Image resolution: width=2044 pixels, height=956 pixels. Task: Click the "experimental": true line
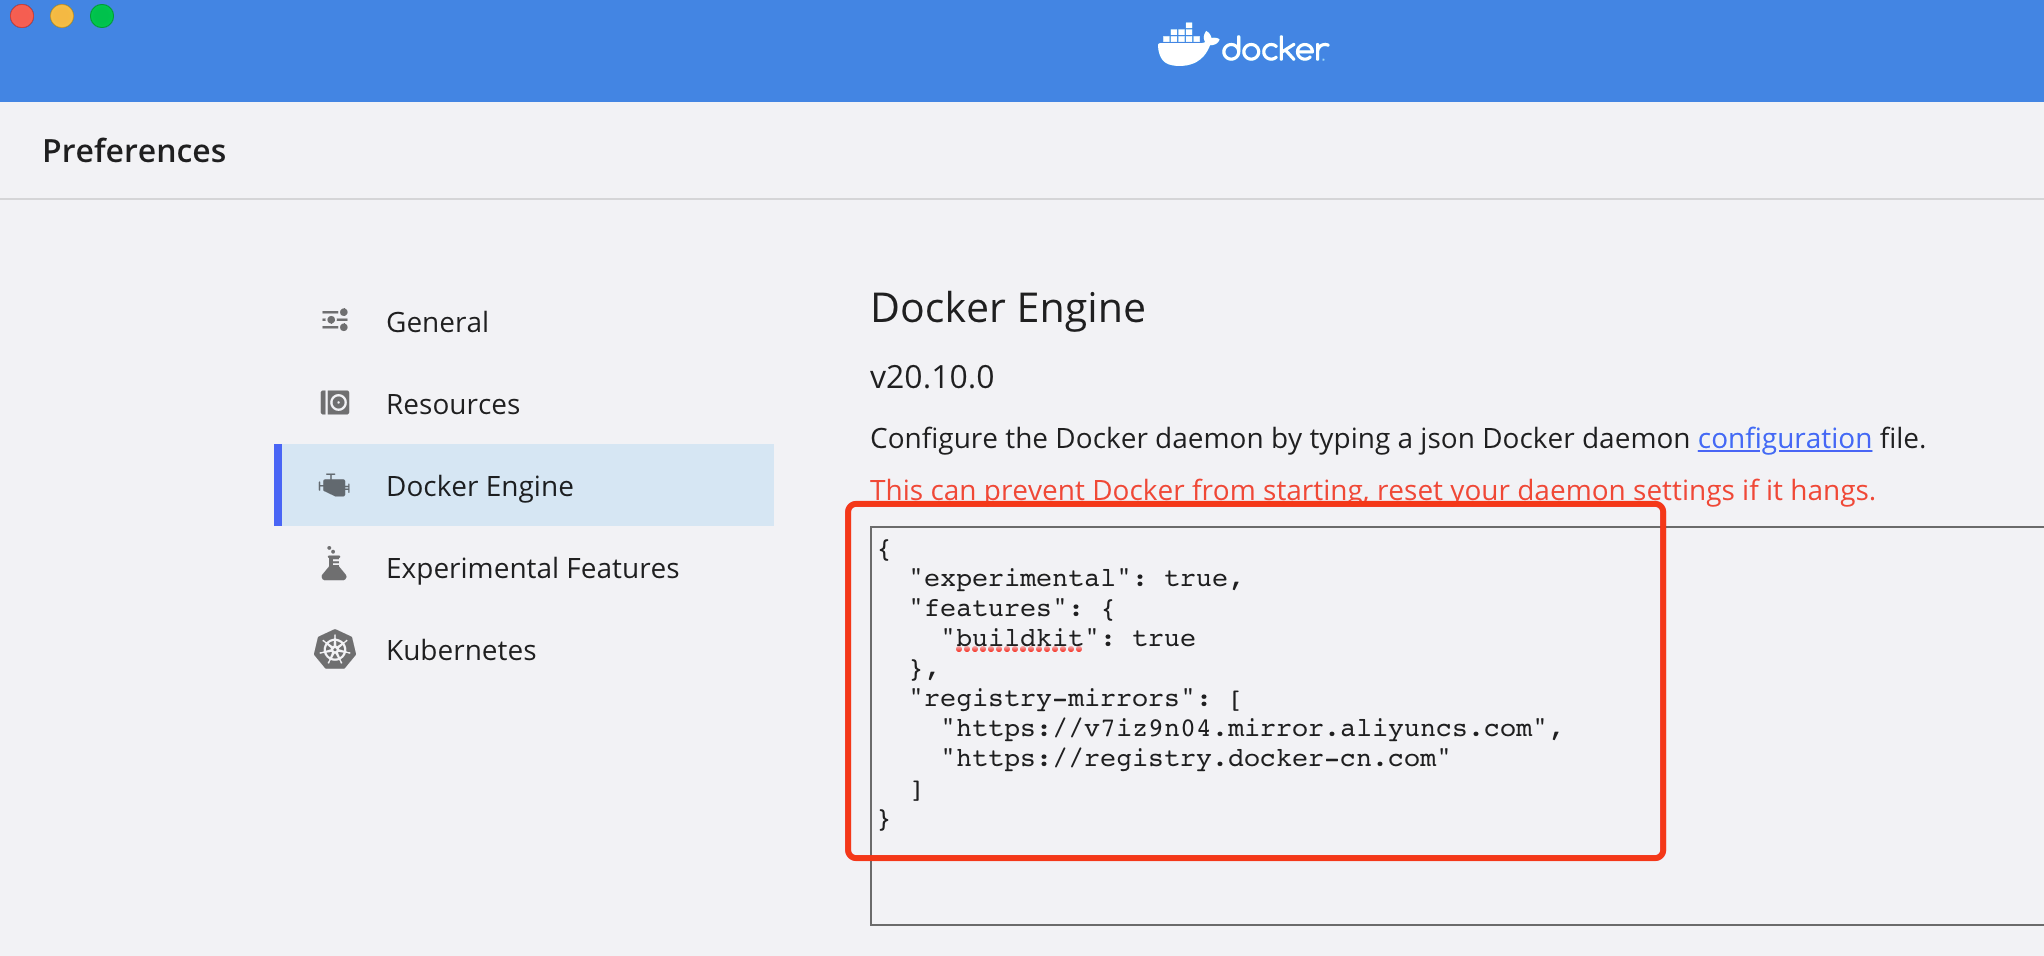(x=1076, y=579)
